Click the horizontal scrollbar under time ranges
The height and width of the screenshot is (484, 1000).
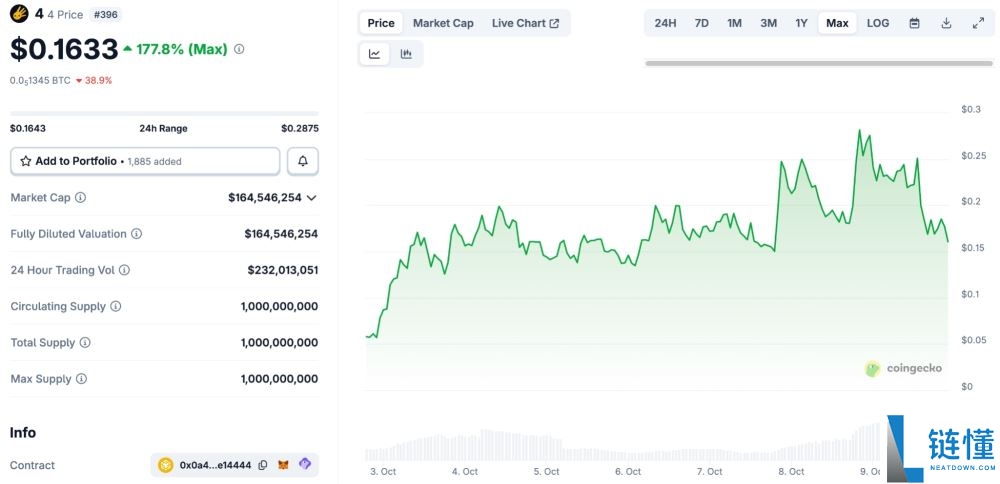point(819,63)
